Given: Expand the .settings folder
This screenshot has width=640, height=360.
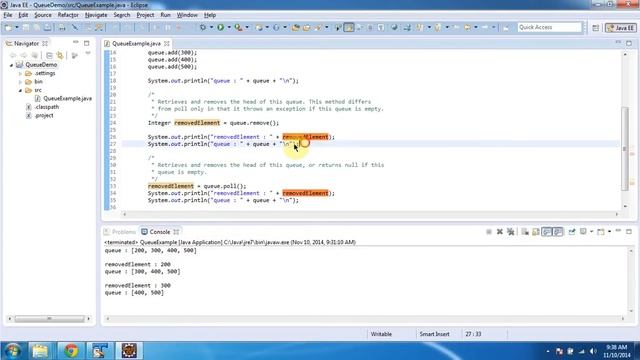Looking at the screenshot, I should (x=20, y=73).
